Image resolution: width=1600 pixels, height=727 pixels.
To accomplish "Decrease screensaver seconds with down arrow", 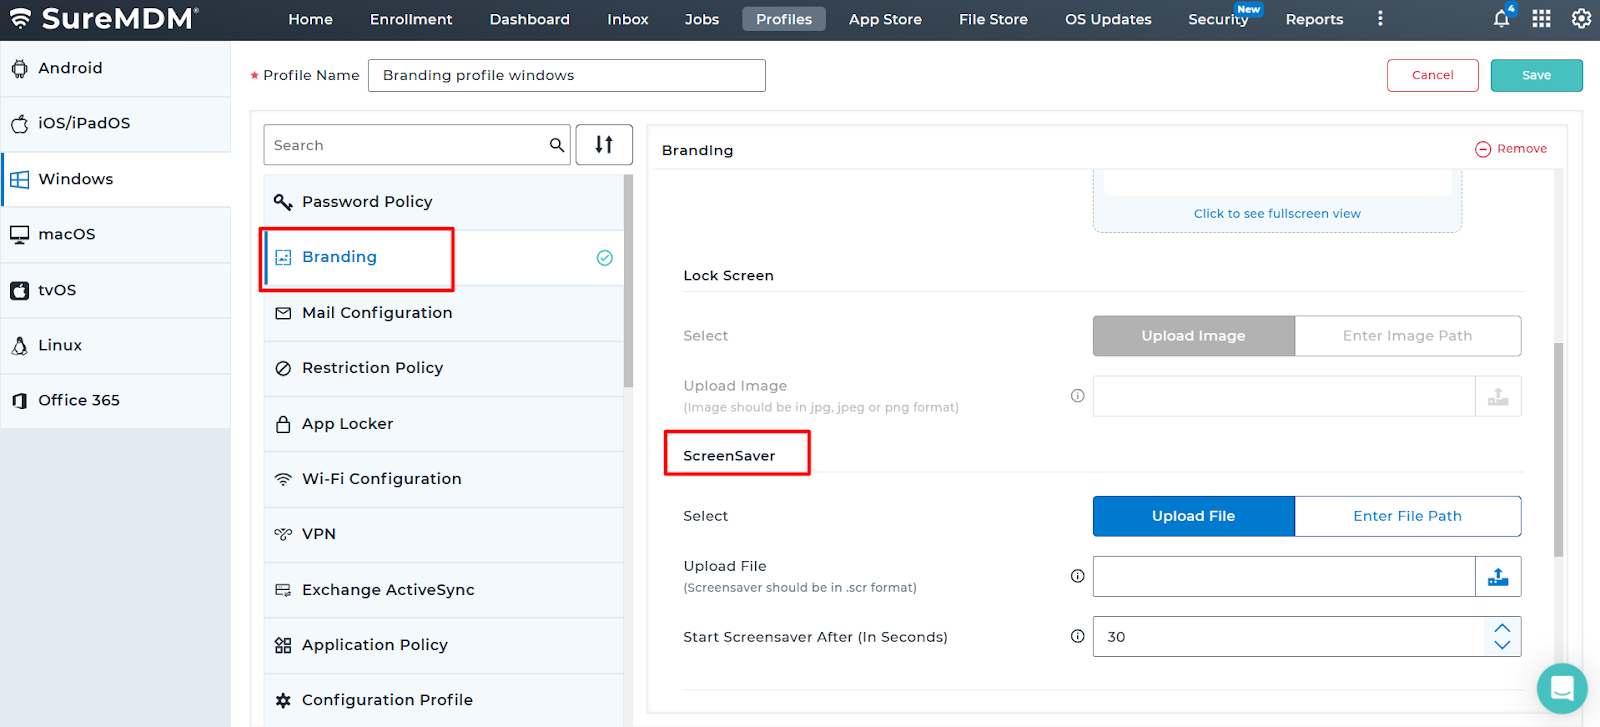I will pyautogui.click(x=1502, y=645).
